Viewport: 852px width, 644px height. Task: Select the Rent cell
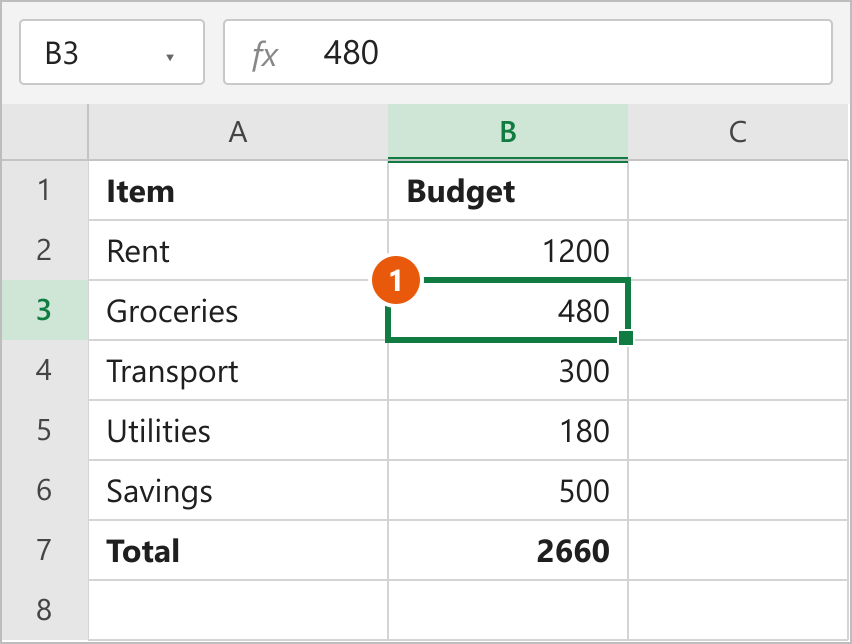click(x=238, y=251)
